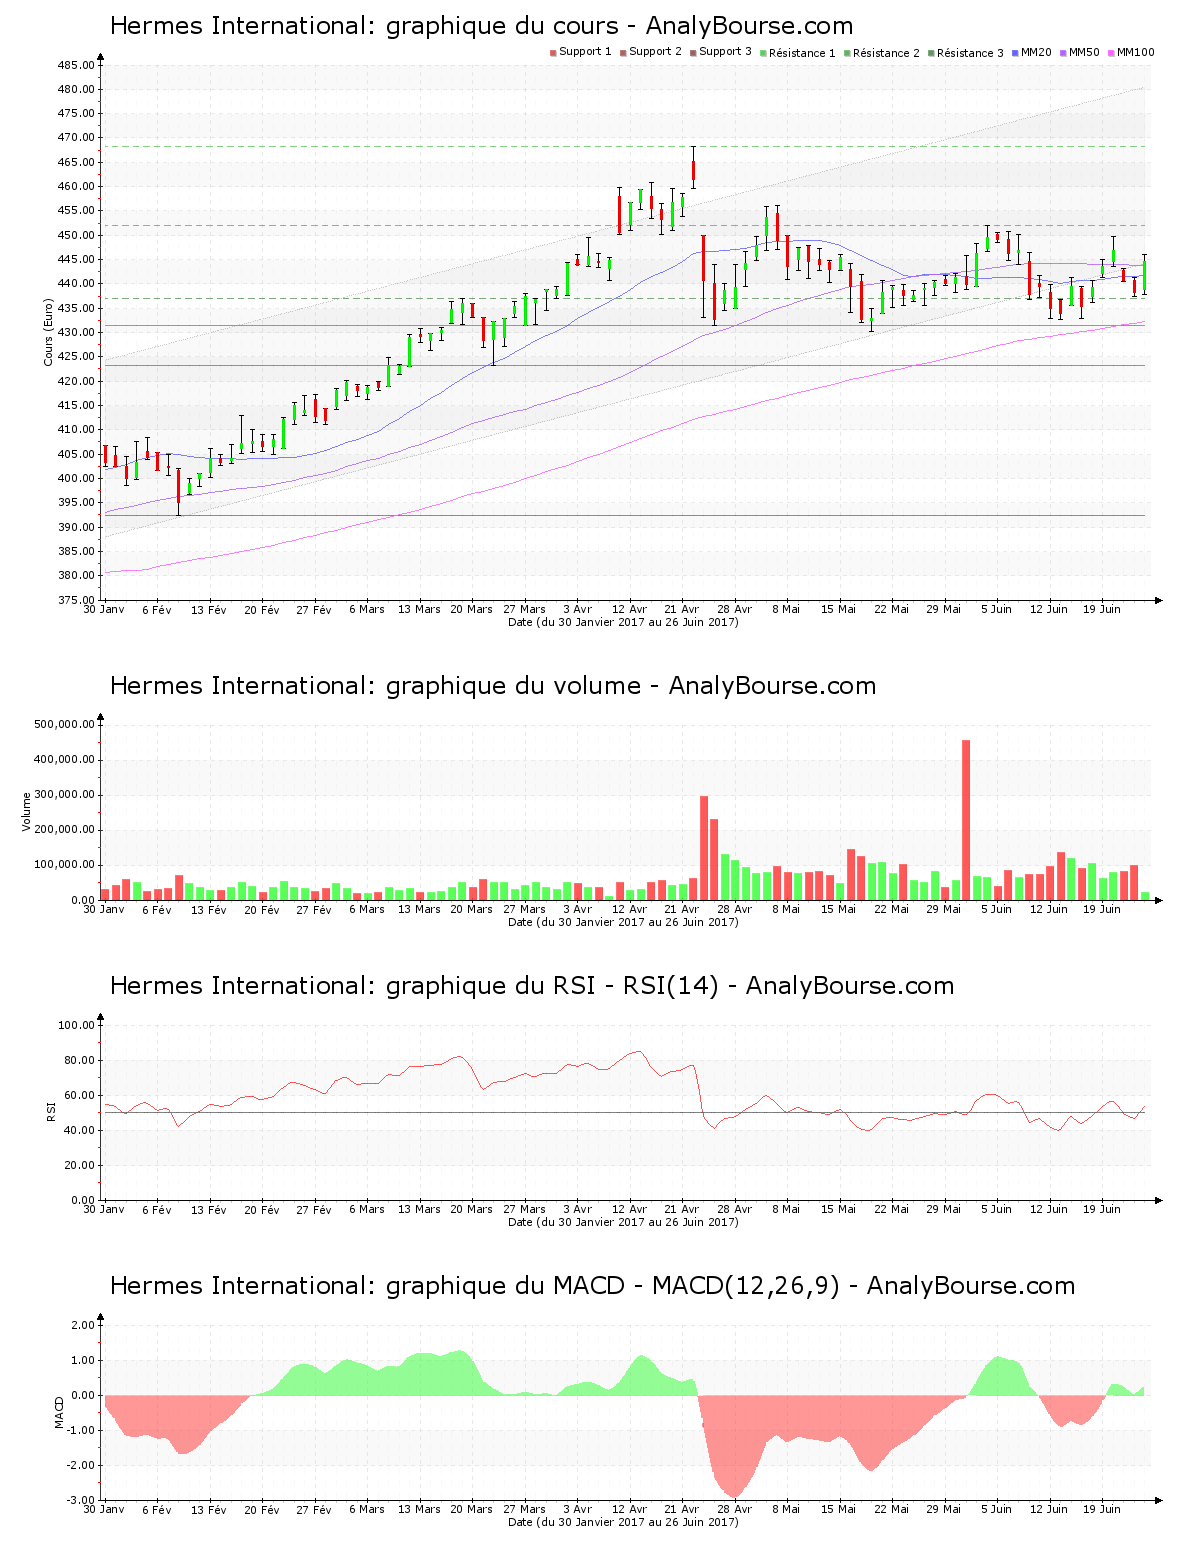The width and height of the screenshot is (1200, 1550).
Task: Click the 500,000.00 volume axis value
Action: [x=65, y=724]
